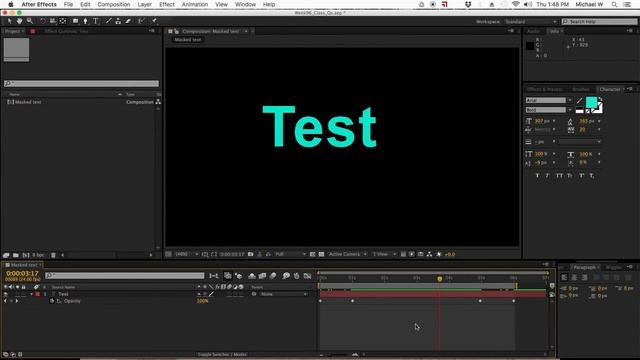Delete selected project item with trash icon
Screen dimensions: 640x360
pos(53,255)
